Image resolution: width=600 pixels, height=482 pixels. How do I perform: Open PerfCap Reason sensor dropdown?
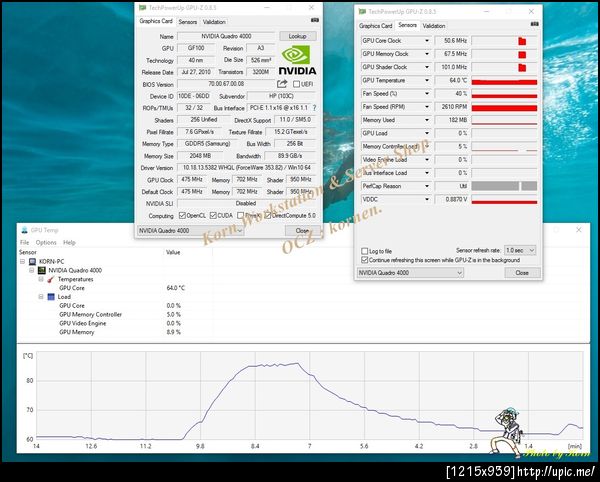pyautogui.click(x=427, y=186)
